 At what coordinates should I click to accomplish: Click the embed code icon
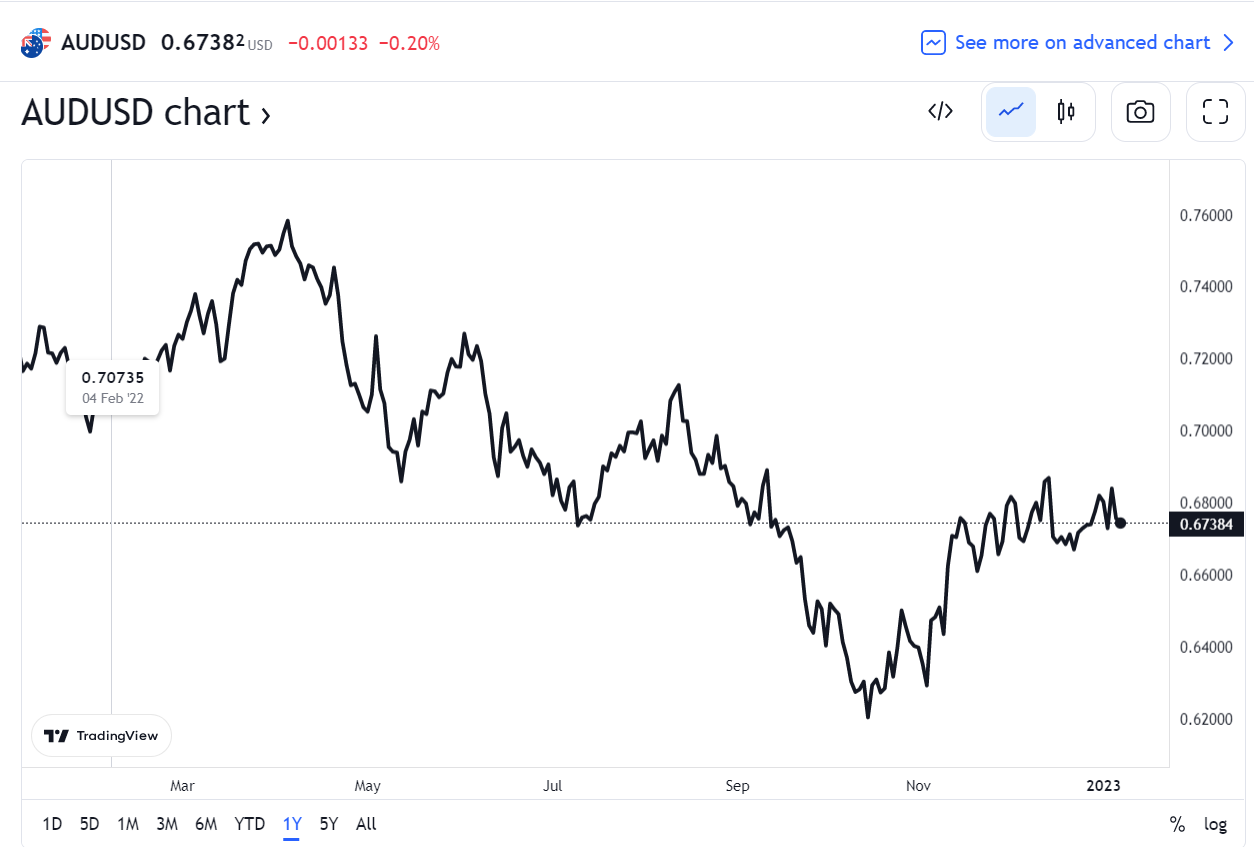pyautogui.click(x=940, y=111)
